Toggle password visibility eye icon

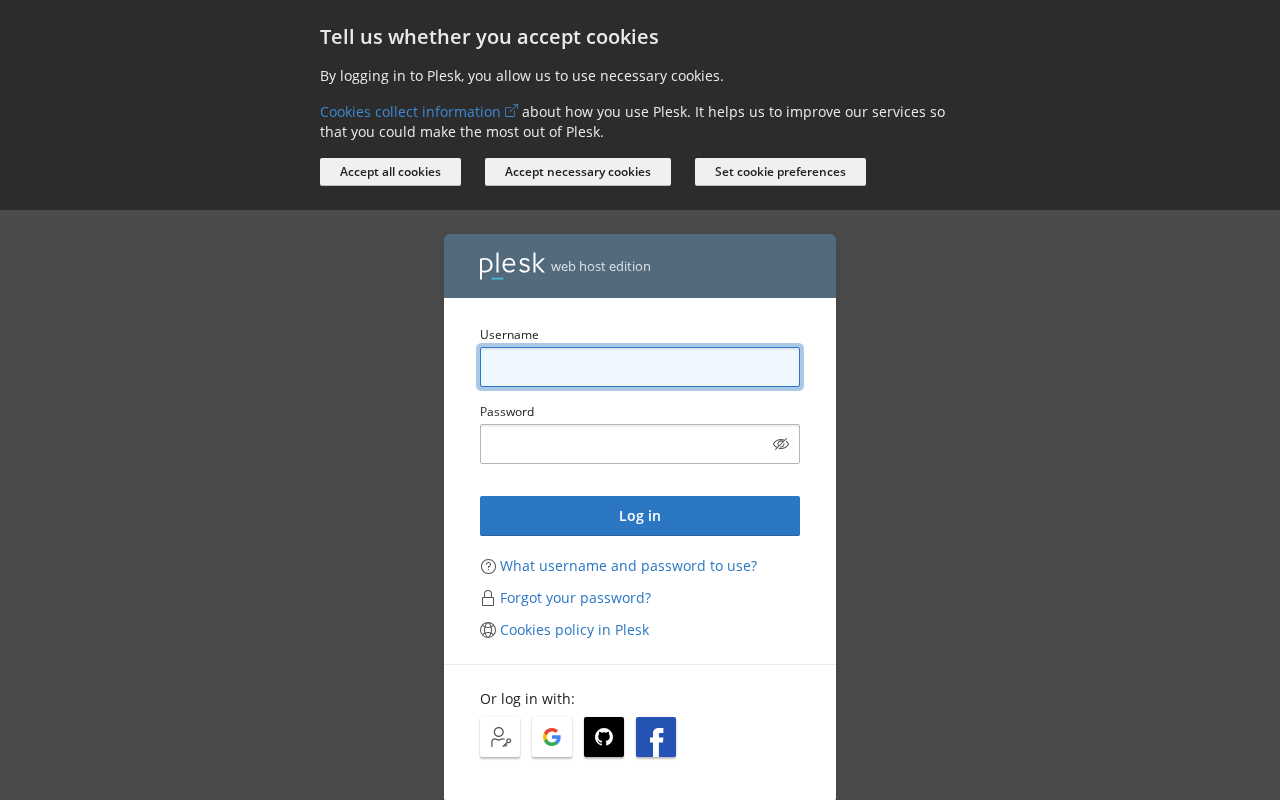781,444
